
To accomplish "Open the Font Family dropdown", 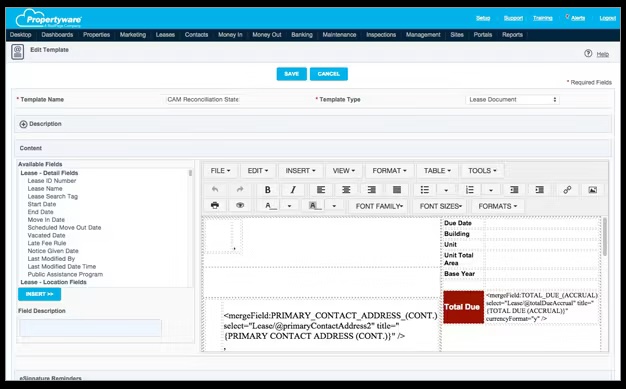I will (x=379, y=206).
